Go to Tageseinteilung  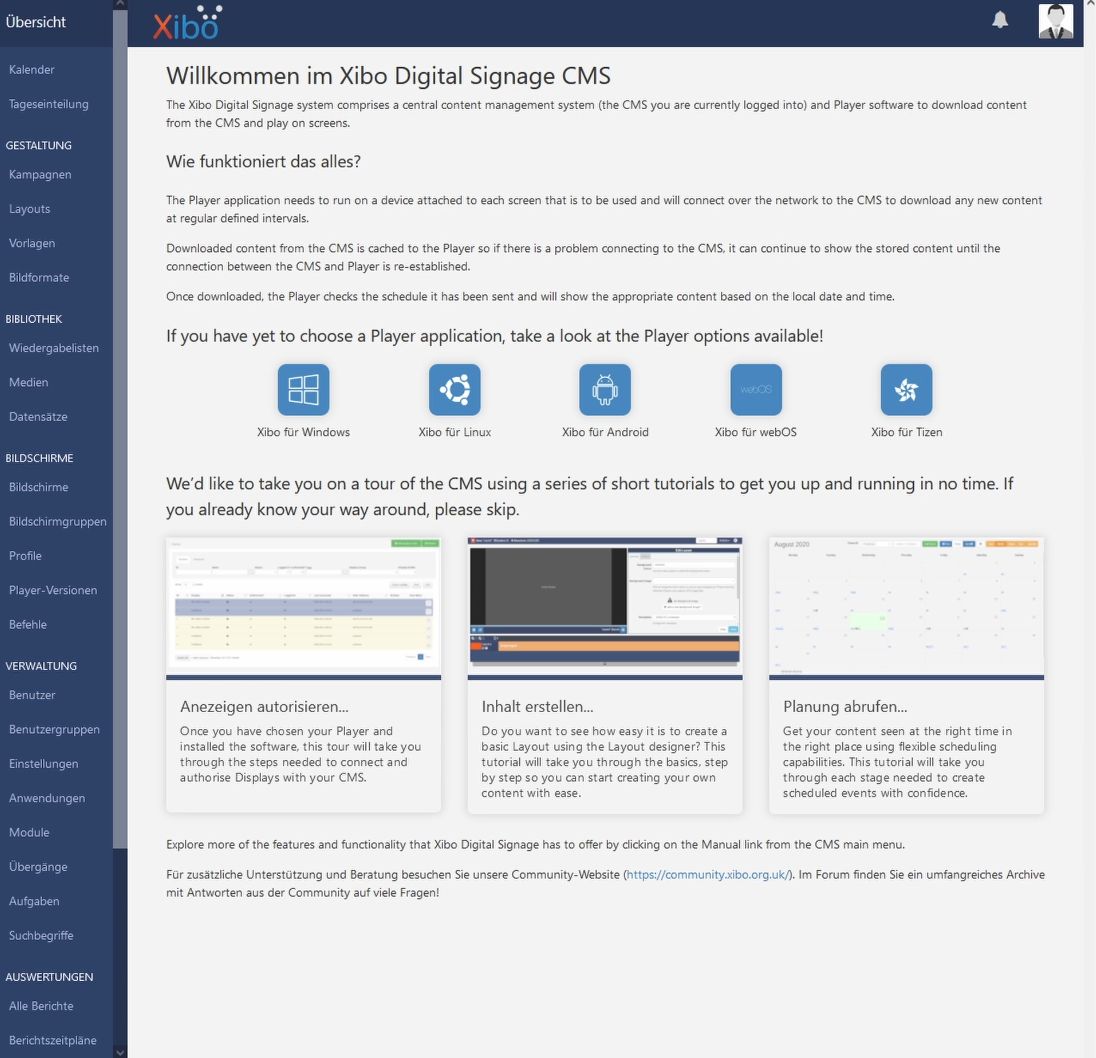pyautogui.click(x=49, y=104)
